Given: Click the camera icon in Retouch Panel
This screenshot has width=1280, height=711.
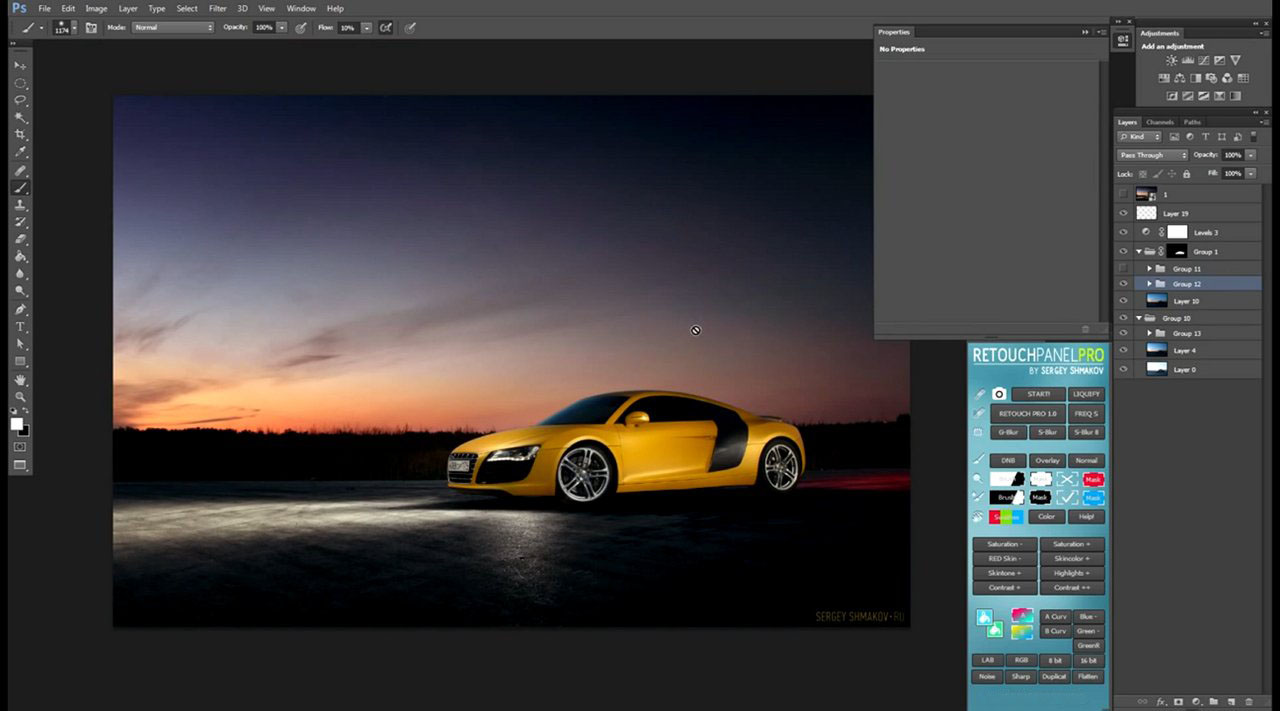Looking at the screenshot, I should 998,394.
